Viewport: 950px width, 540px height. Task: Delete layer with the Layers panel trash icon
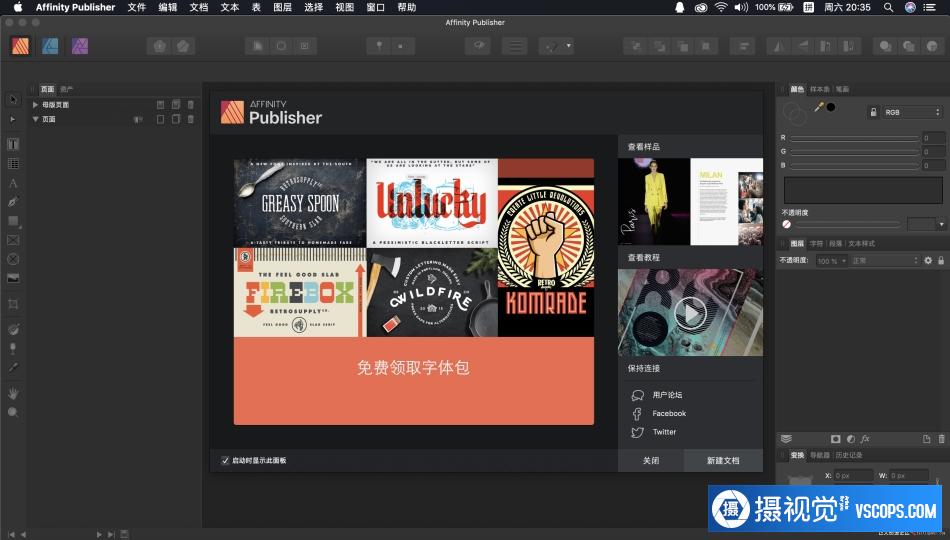pyautogui.click(x=941, y=439)
